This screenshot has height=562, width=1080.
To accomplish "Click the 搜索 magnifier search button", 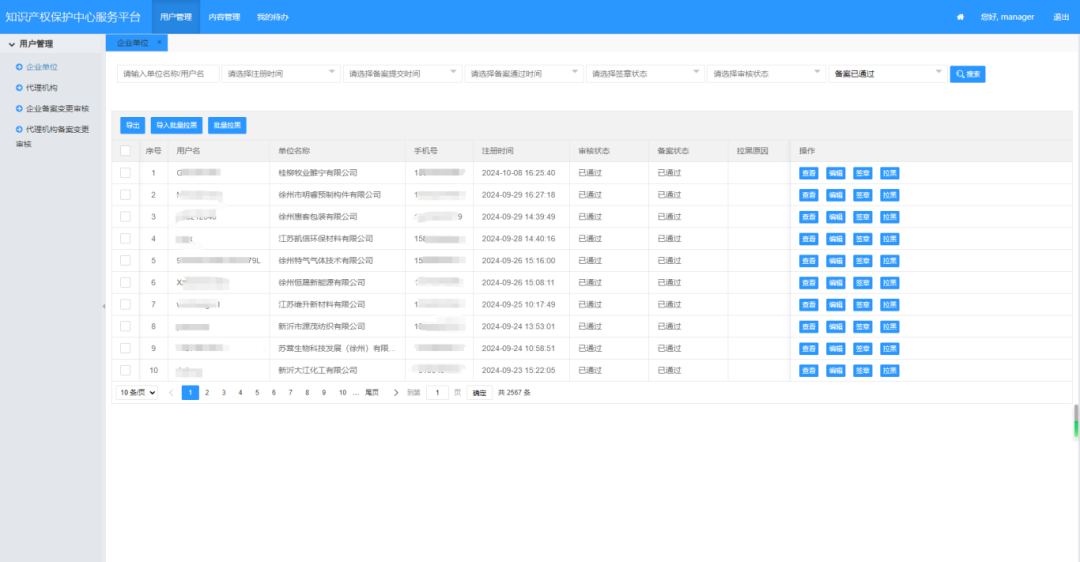I will coord(967,74).
